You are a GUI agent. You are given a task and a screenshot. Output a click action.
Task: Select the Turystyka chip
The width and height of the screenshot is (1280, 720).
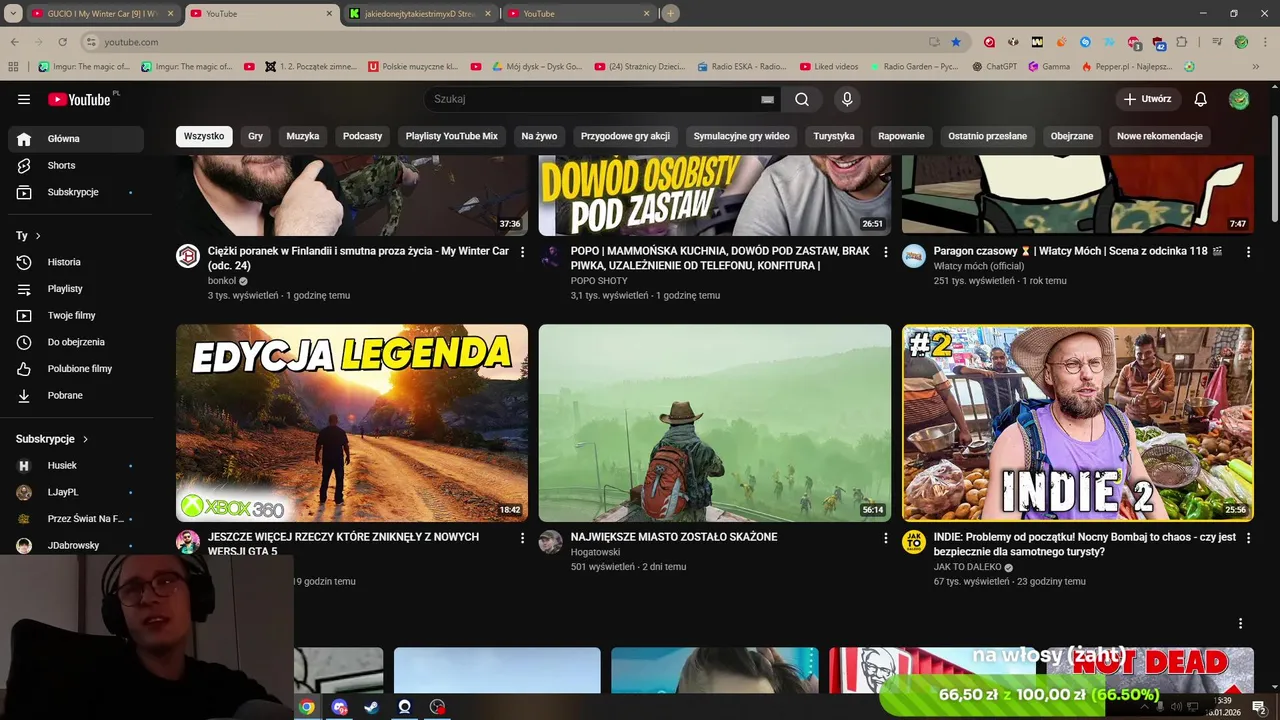click(834, 136)
